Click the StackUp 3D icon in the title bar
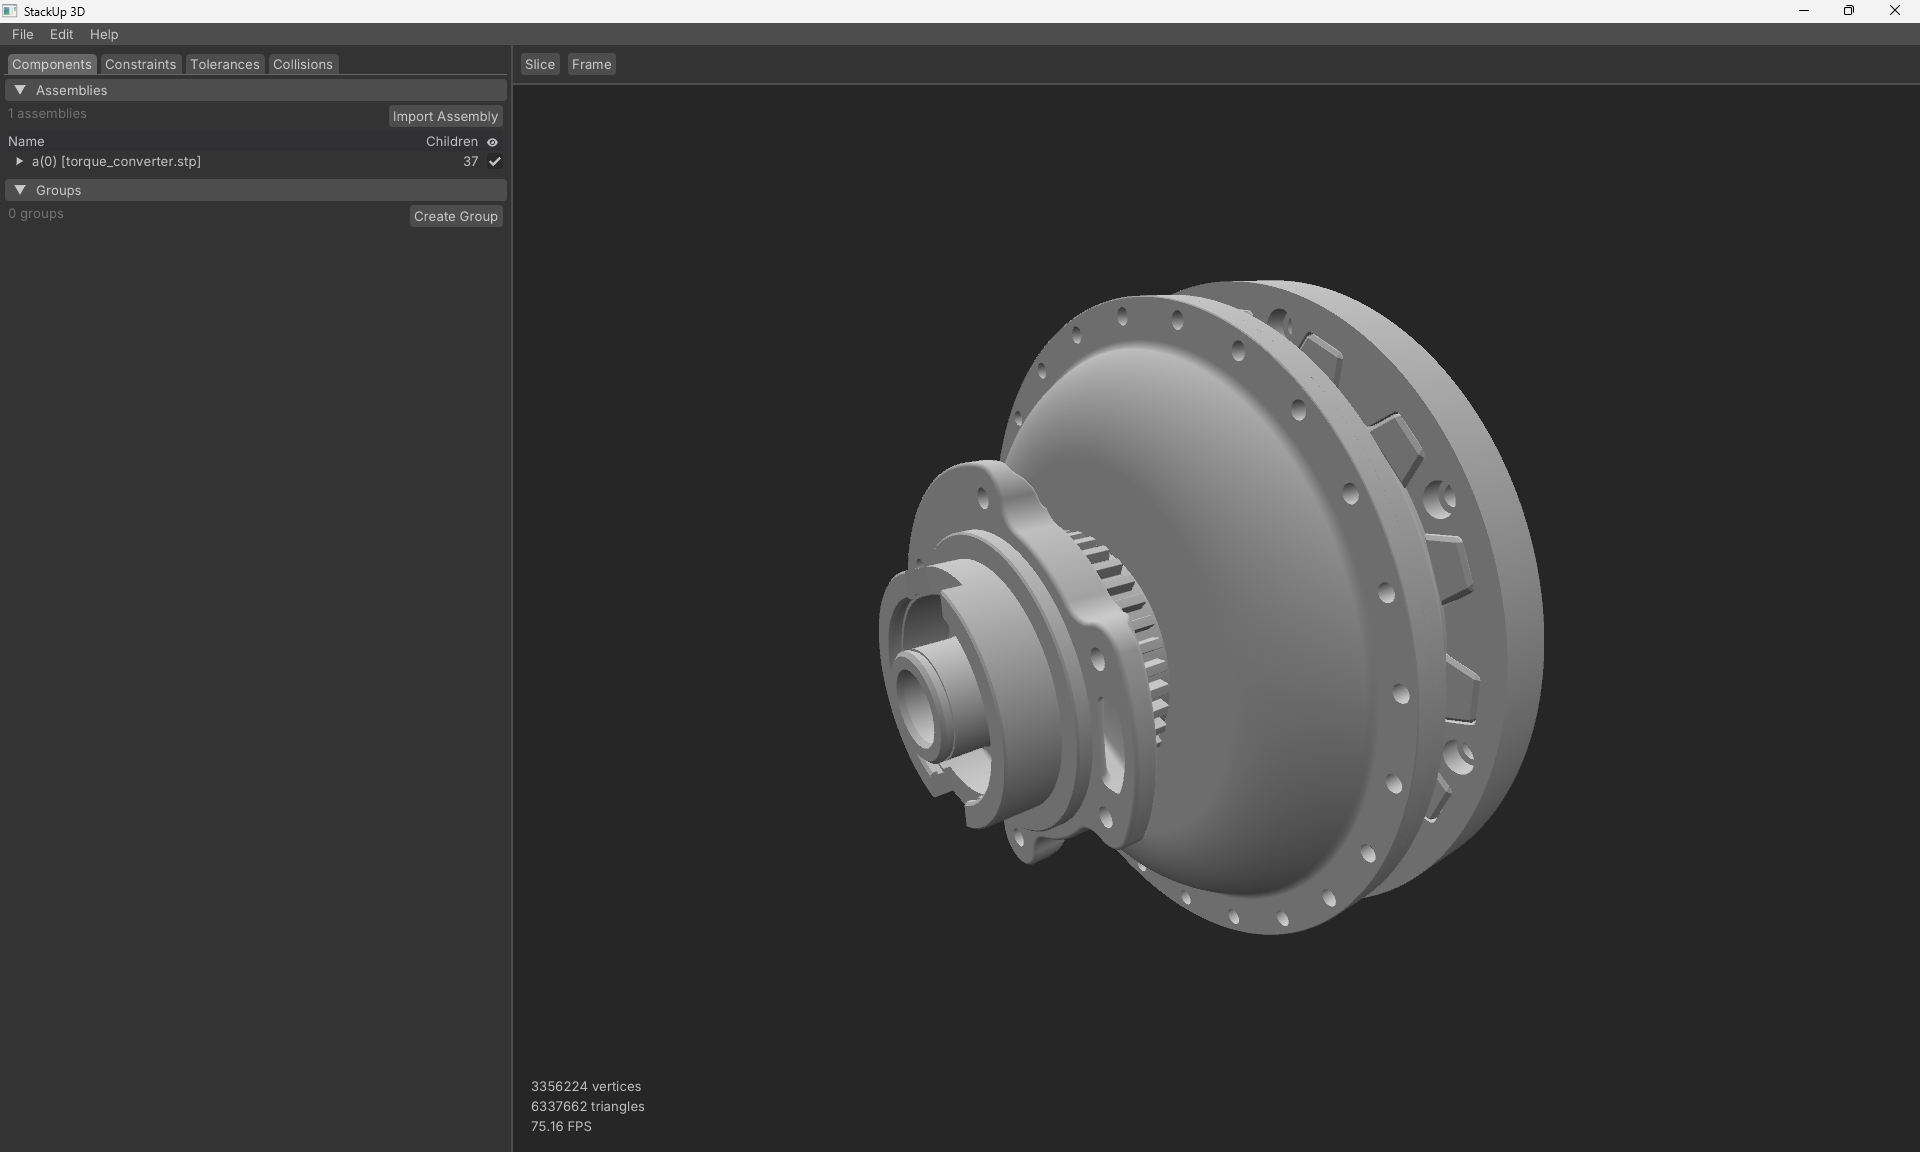1920x1152 pixels. 10,11
